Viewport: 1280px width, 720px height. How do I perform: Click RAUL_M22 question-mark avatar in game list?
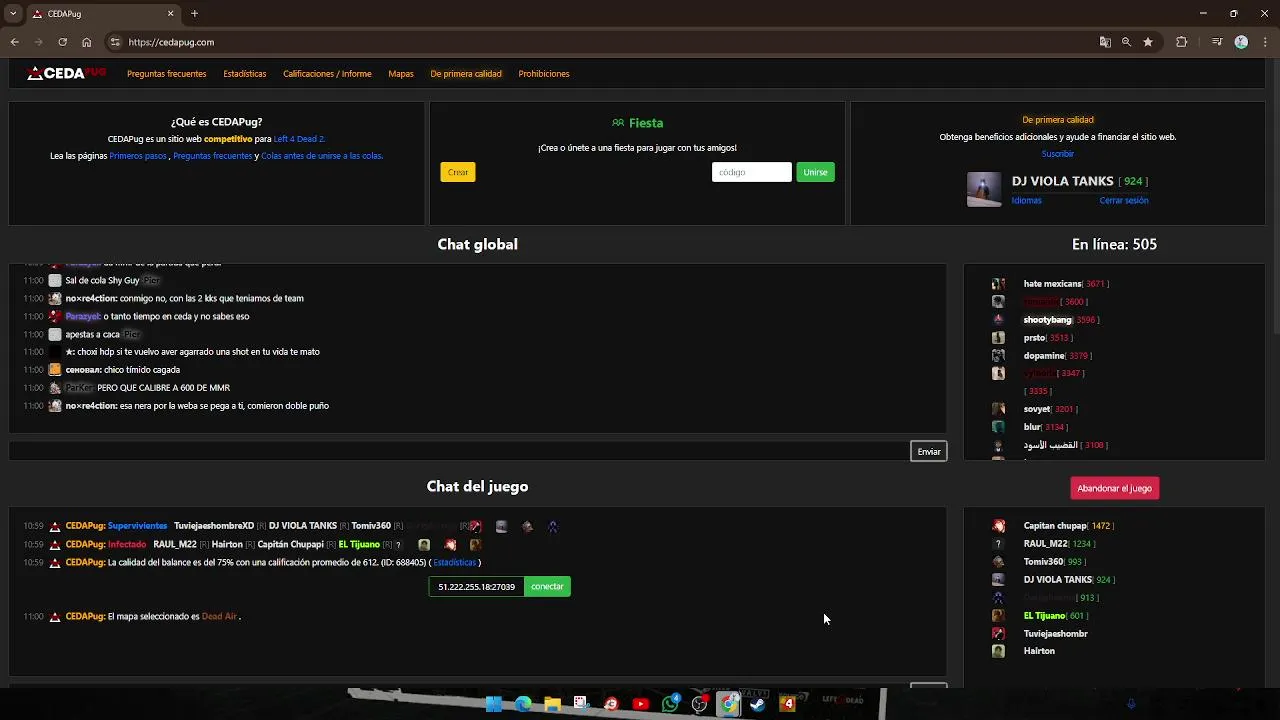[998, 544]
